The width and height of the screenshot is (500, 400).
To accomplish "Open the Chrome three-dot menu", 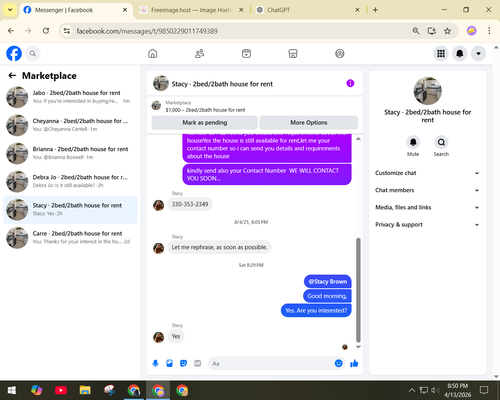I will 489,31.
